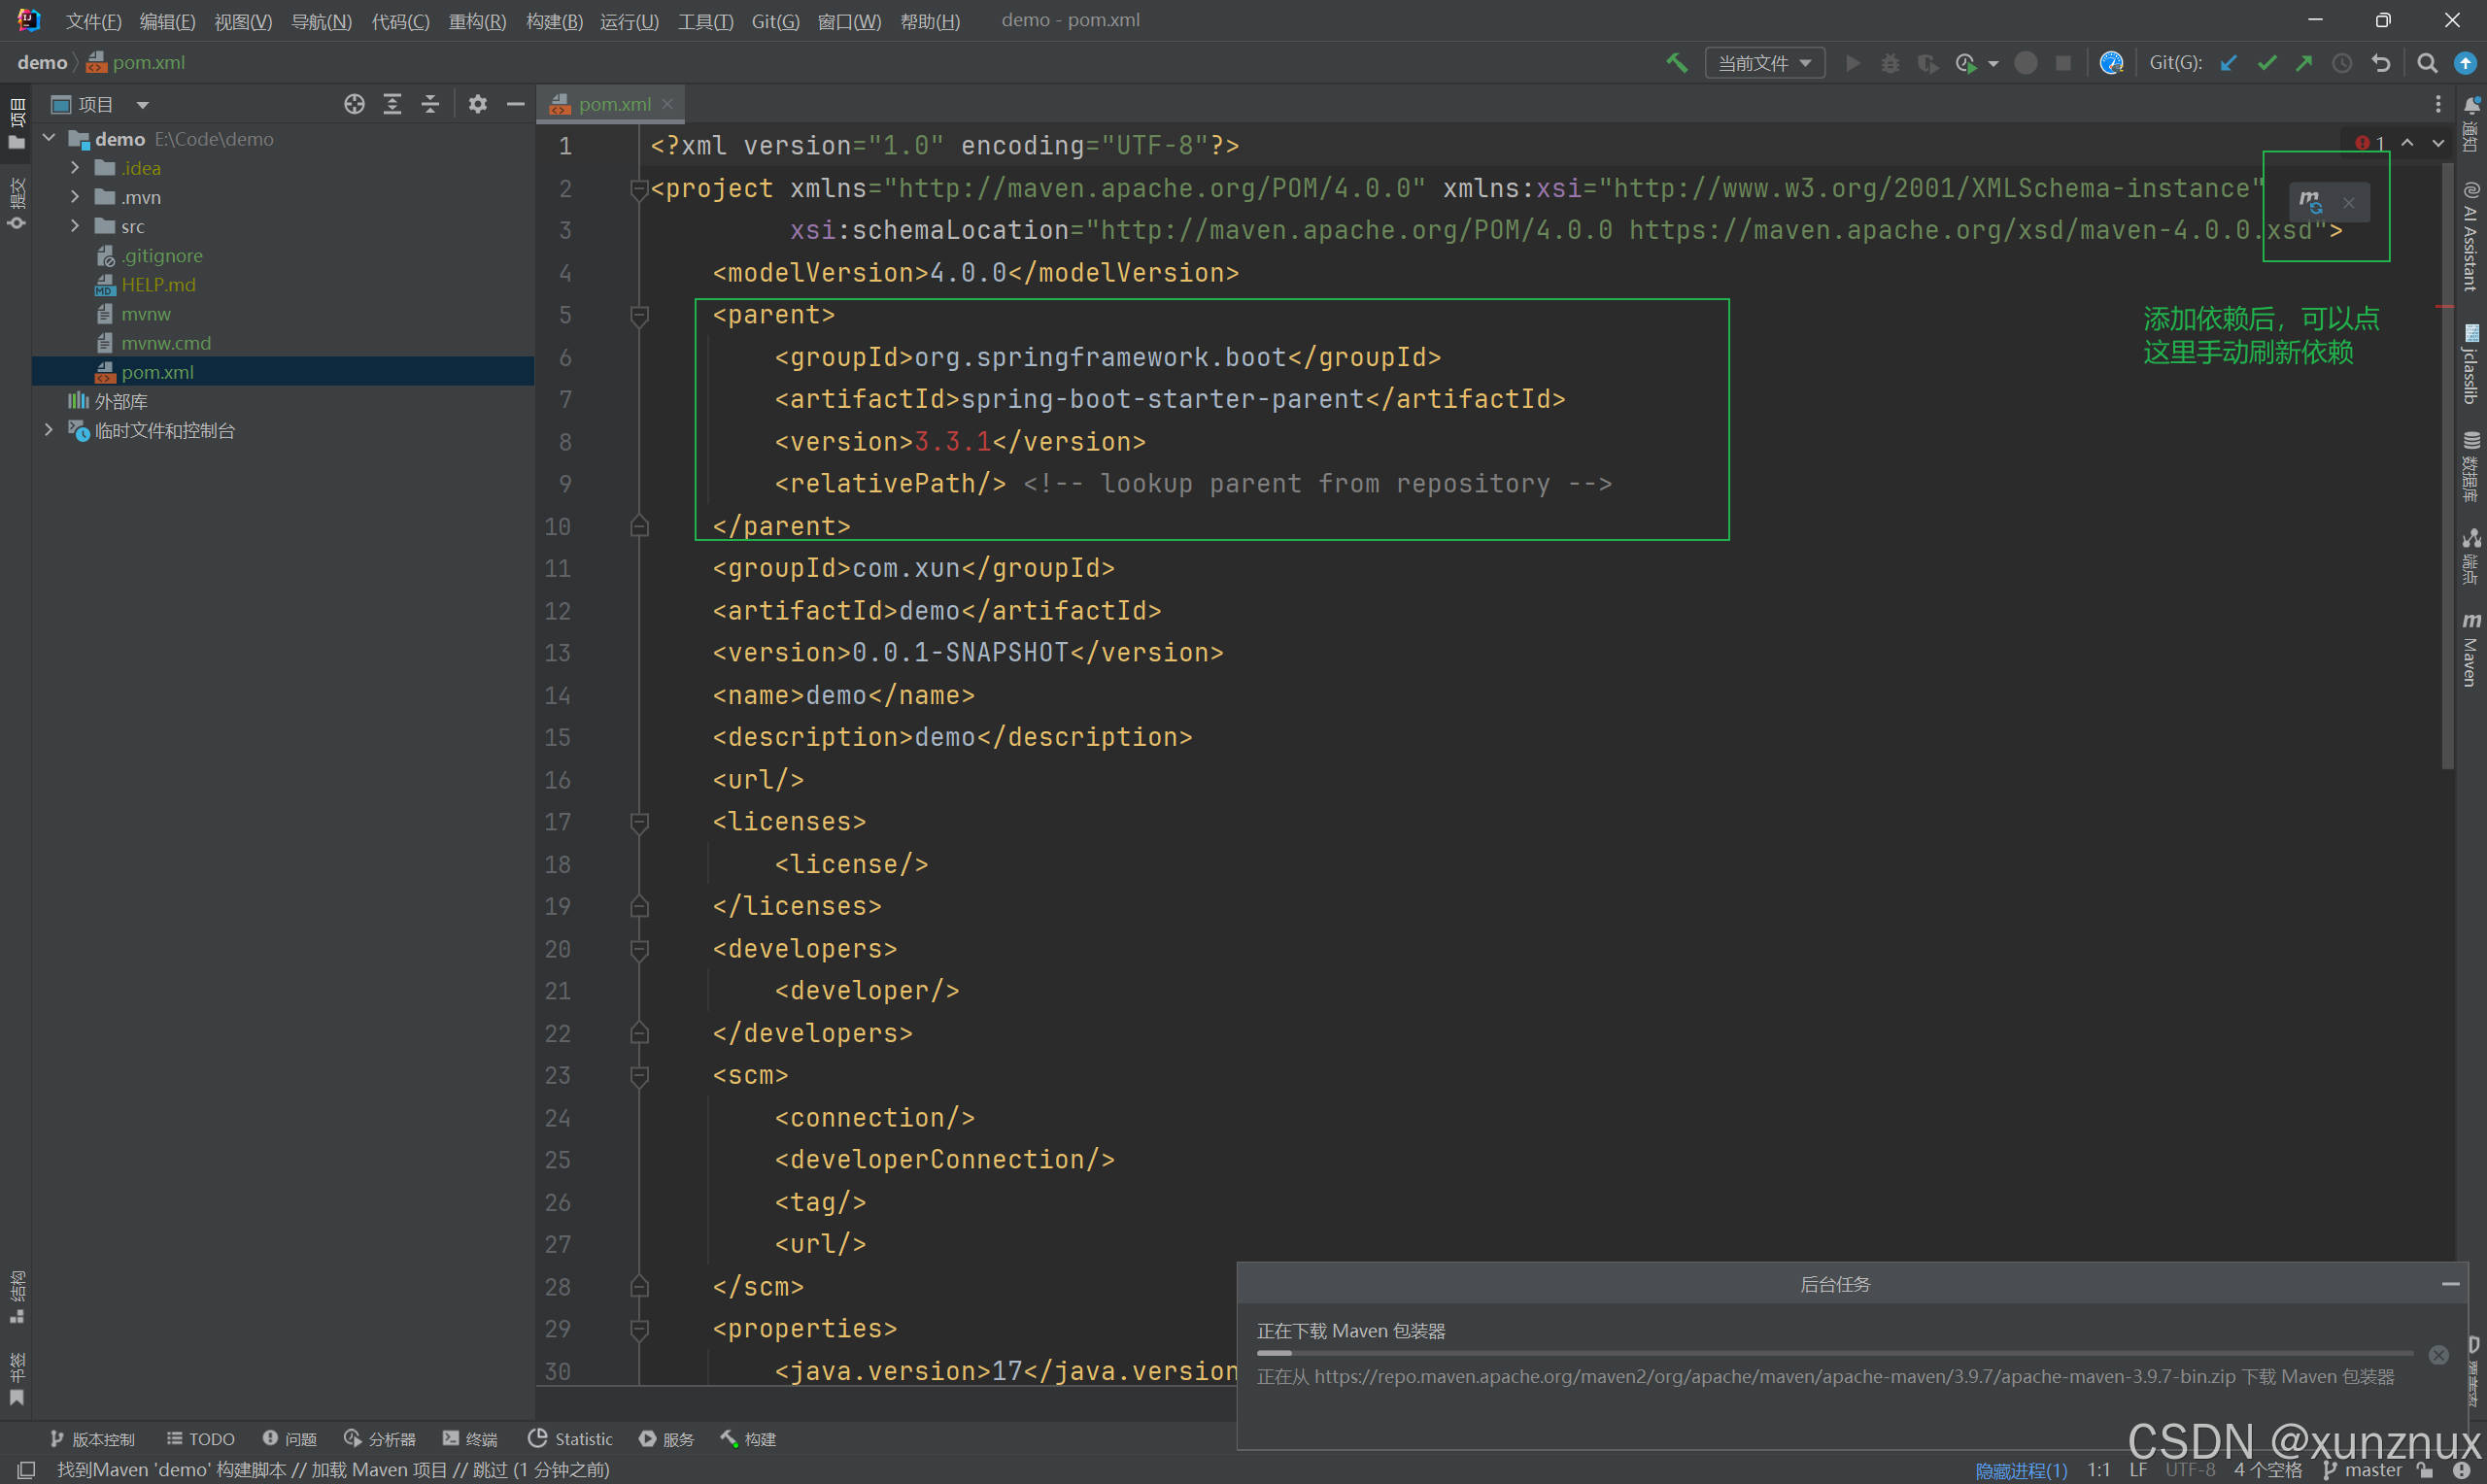Open the editor tabs three-dot menu
This screenshot has height=1484, width=2487.
(x=2439, y=104)
